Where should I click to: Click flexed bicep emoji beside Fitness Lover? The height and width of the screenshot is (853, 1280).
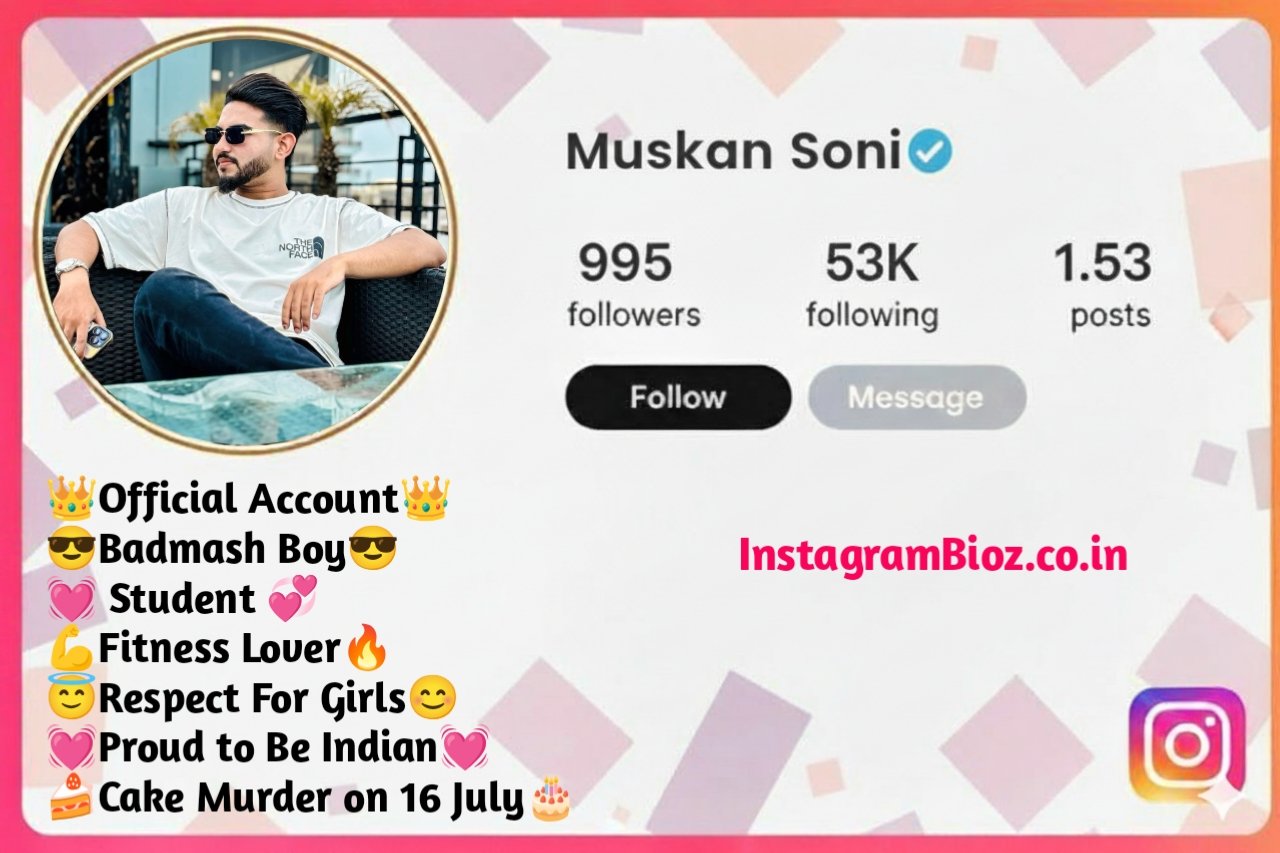(x=72, y=649)
